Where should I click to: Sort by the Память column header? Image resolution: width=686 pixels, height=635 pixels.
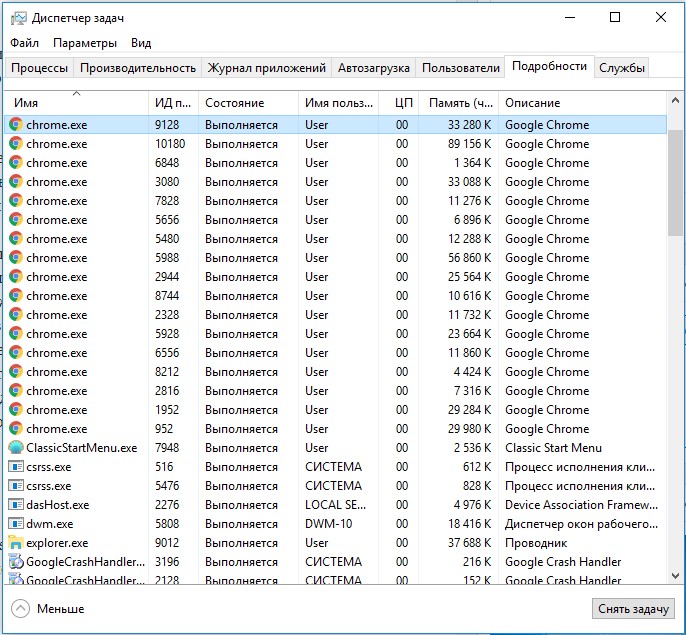pos(458,103)
